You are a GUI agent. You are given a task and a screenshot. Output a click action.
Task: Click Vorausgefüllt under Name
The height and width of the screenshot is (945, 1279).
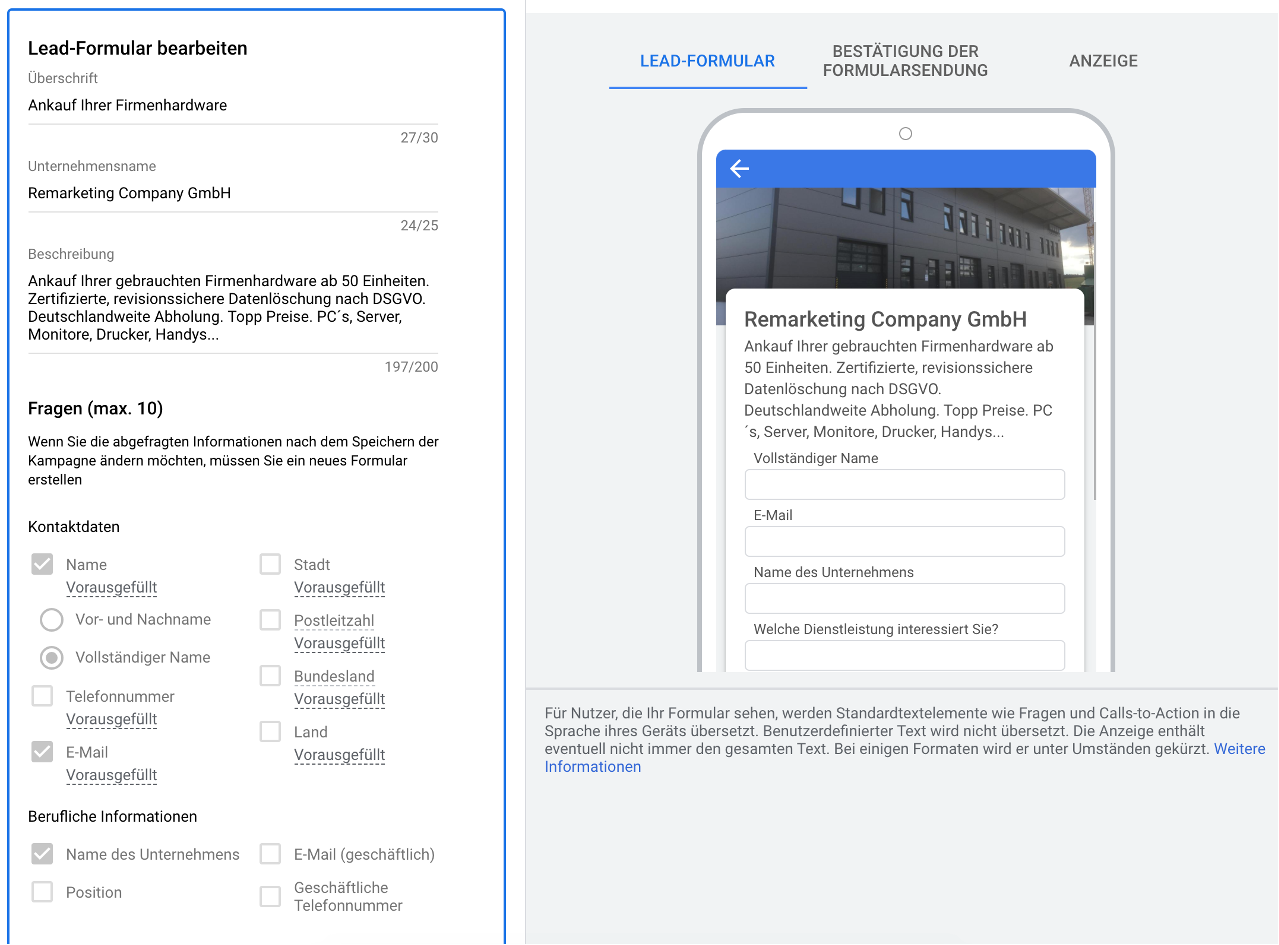(x=111, y=588)
